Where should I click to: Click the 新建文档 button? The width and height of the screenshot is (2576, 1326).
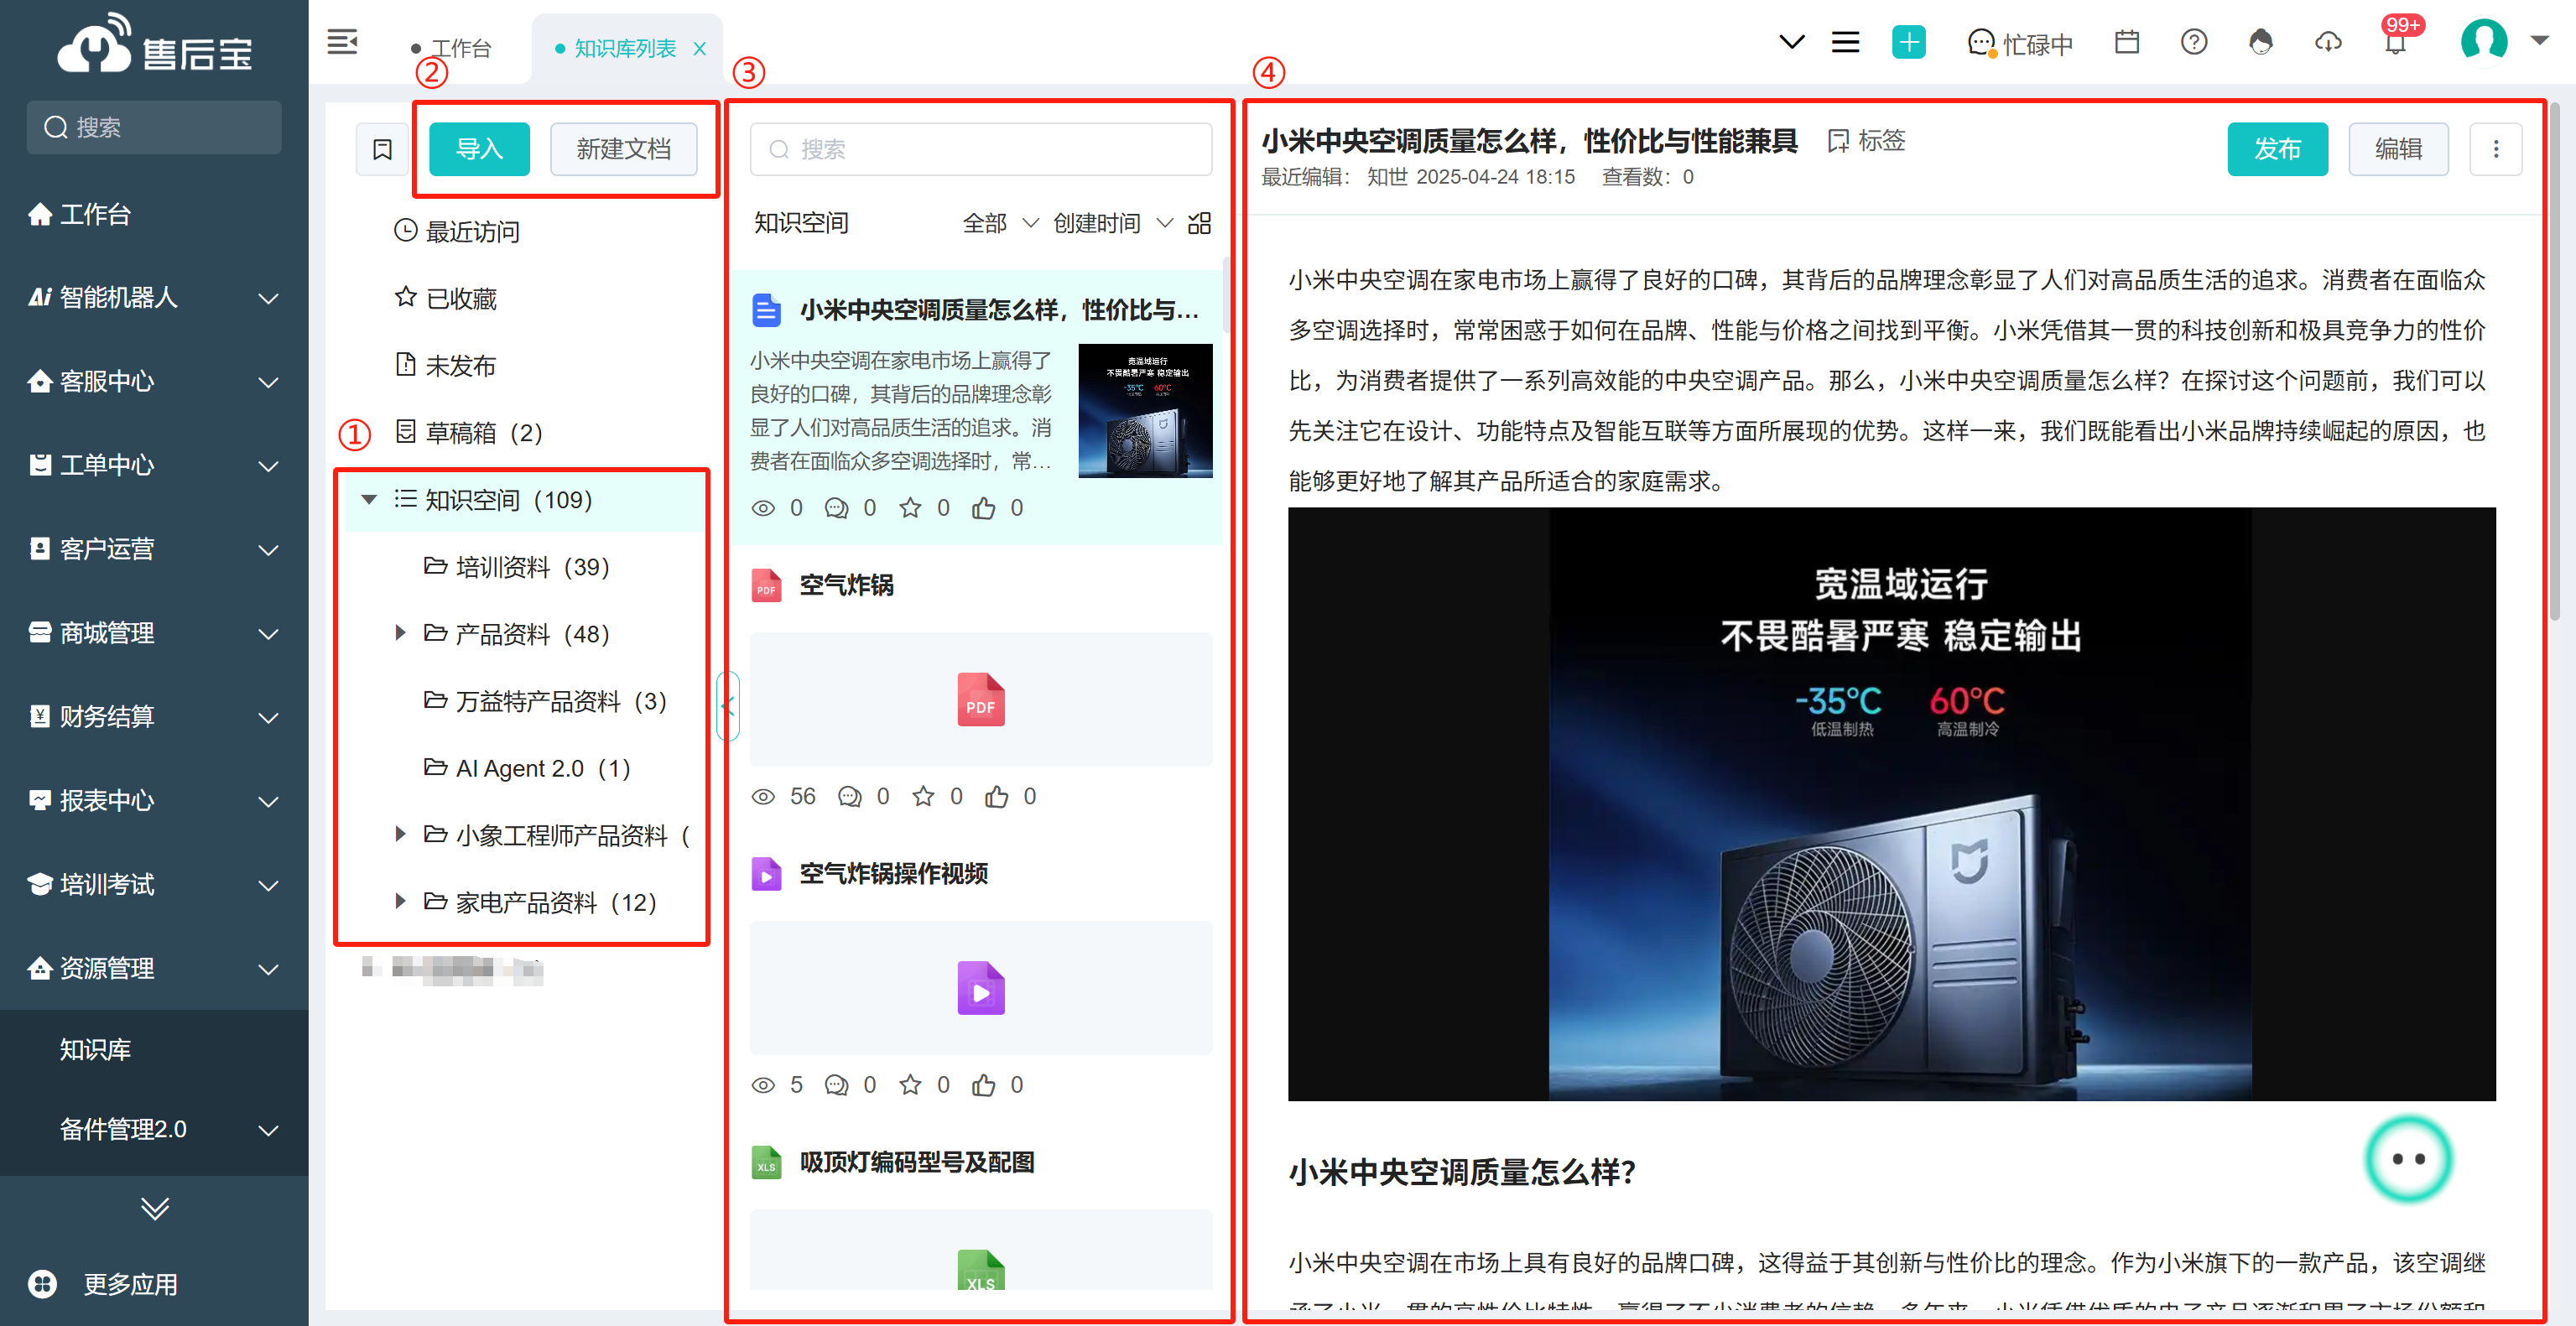coord(623,149)
